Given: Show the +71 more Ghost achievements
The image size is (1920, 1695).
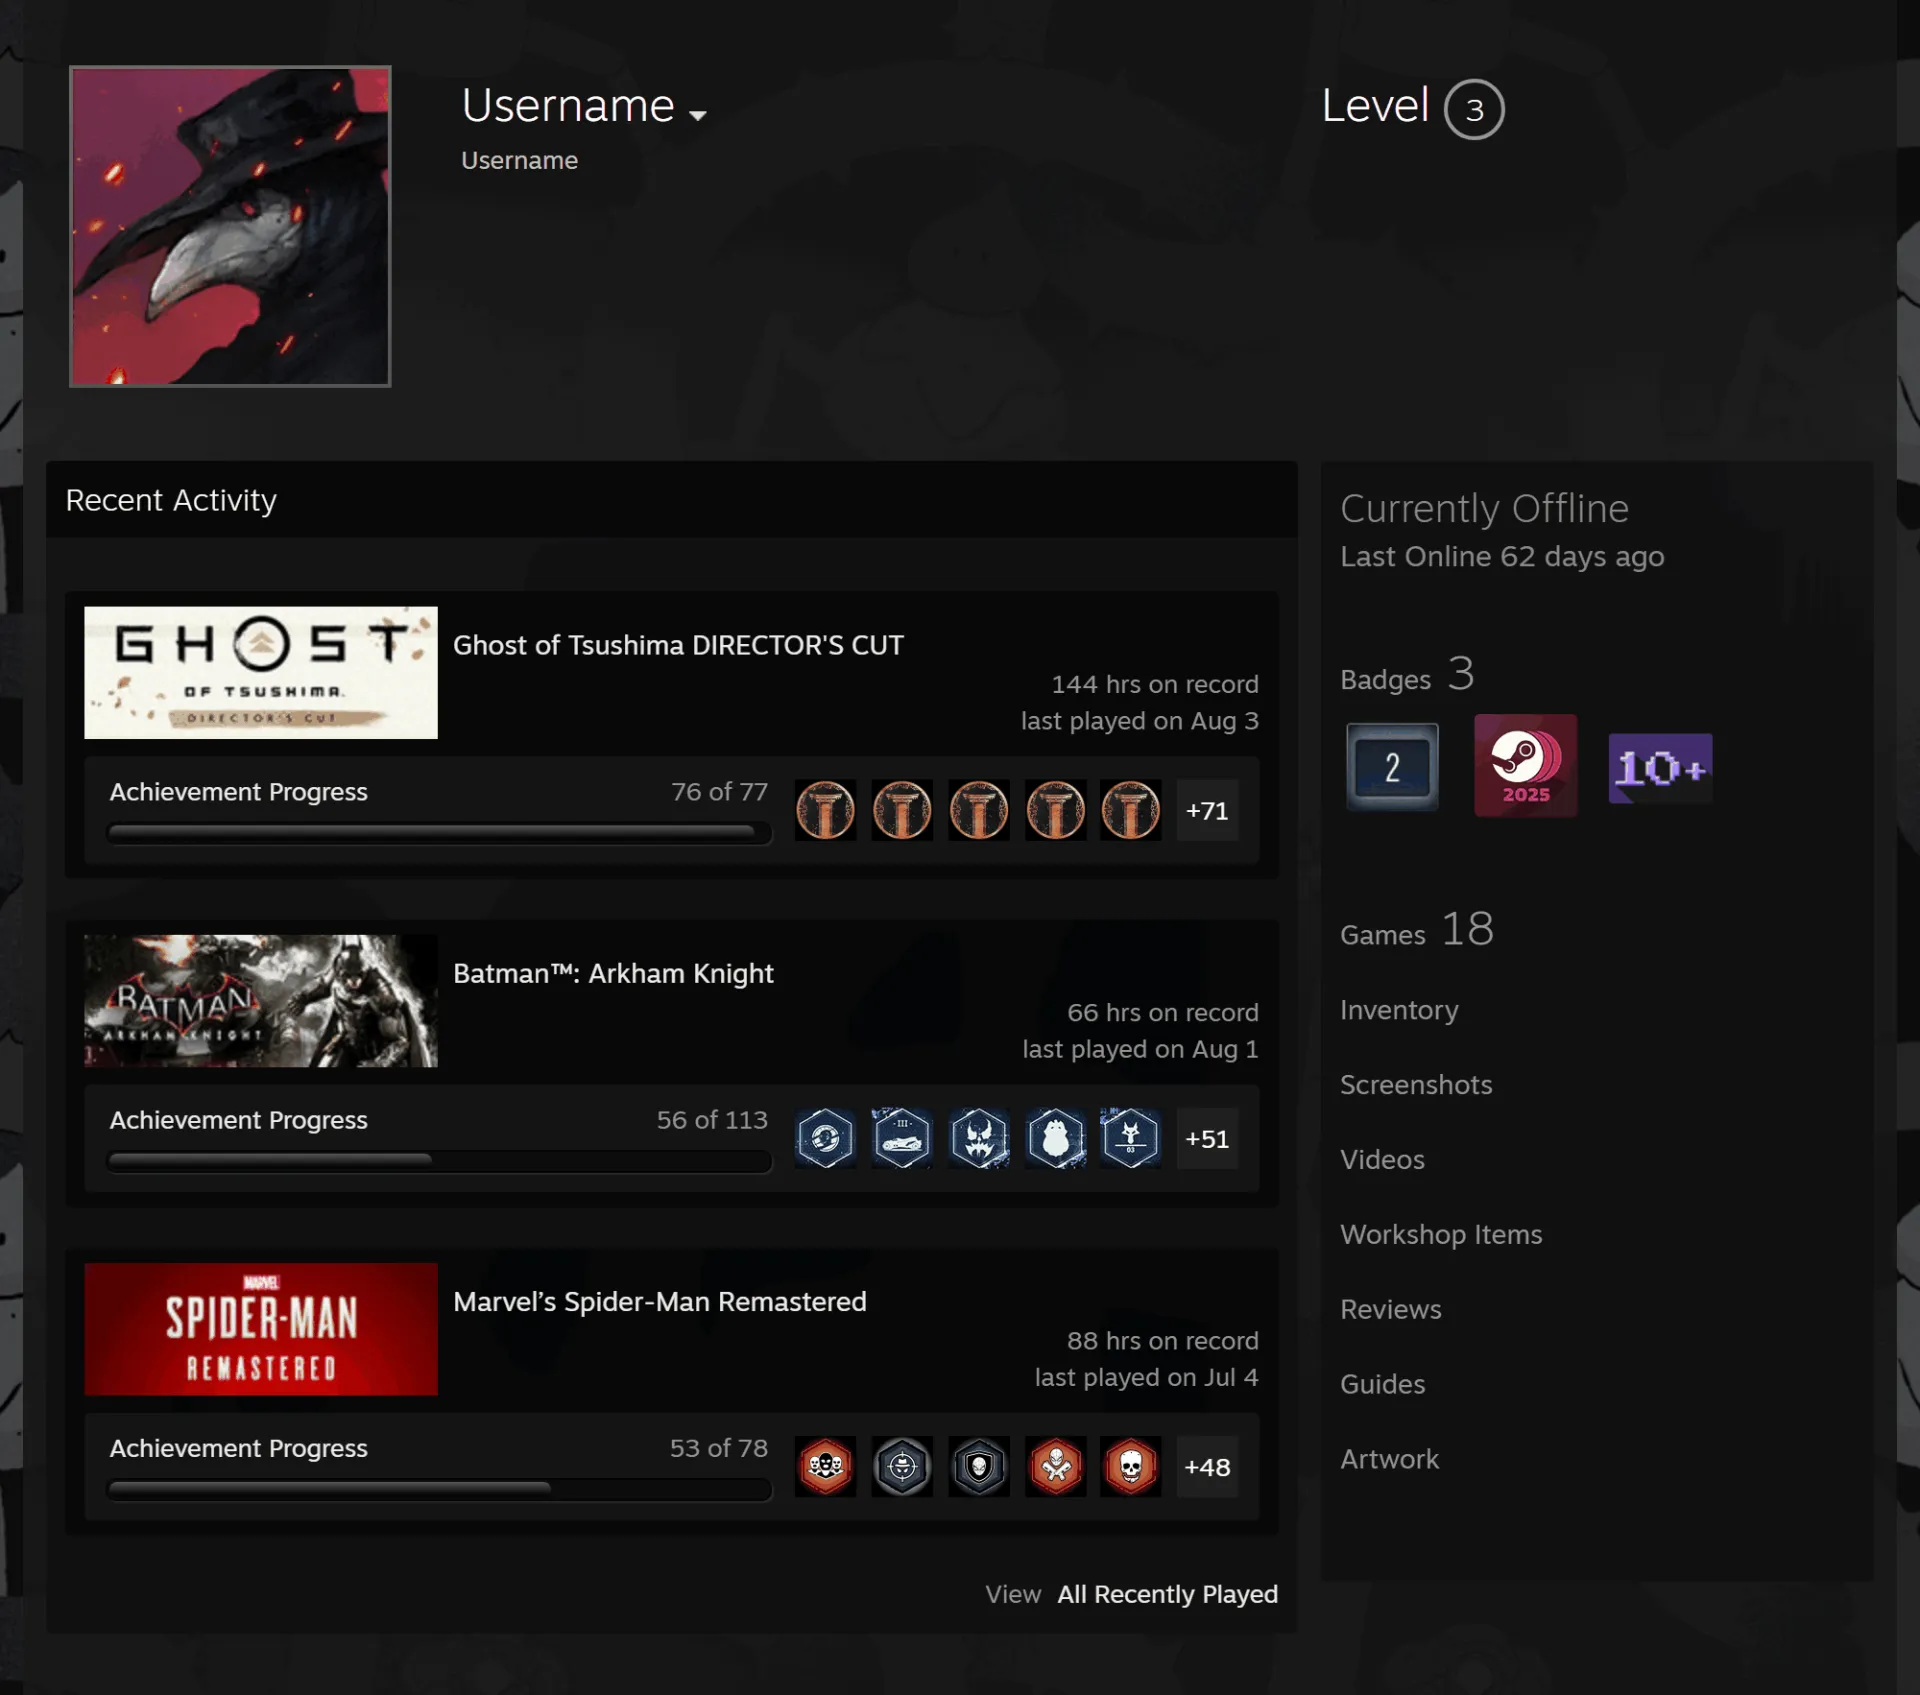Looking at the screenshot, I should click(1207, 810).
